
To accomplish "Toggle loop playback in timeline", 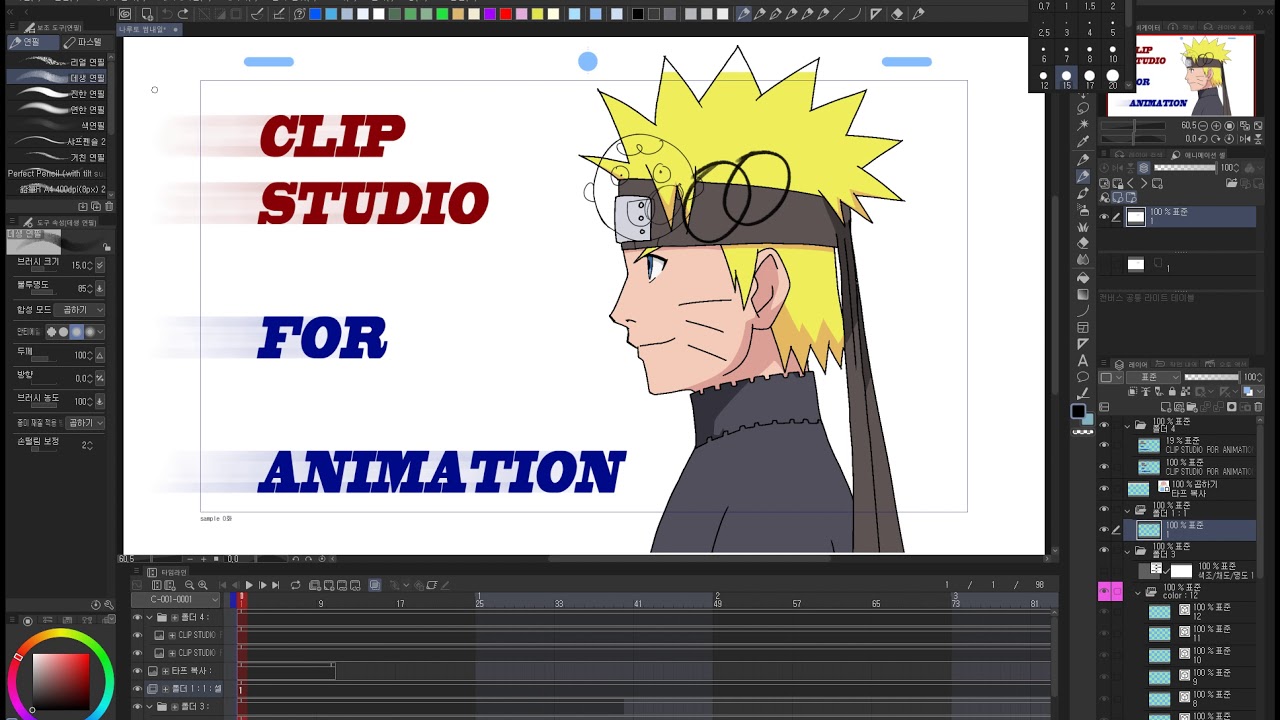I will [295, 585].
